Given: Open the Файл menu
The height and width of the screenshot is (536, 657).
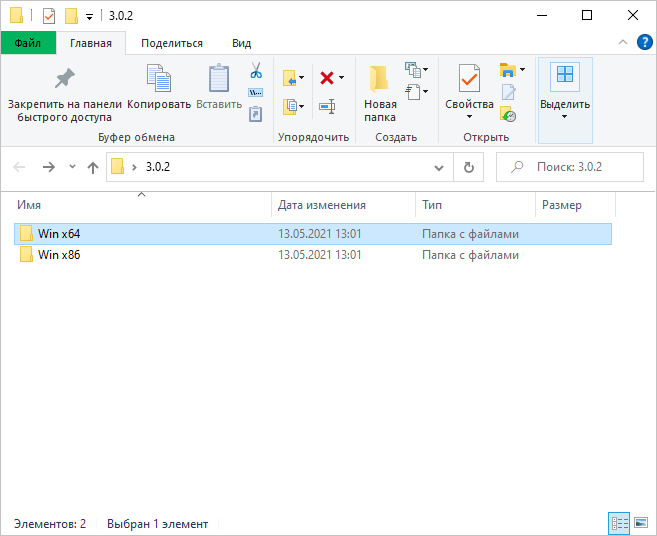Looking at the screenshot, I should pyautogui.click(x=28, y=43).
